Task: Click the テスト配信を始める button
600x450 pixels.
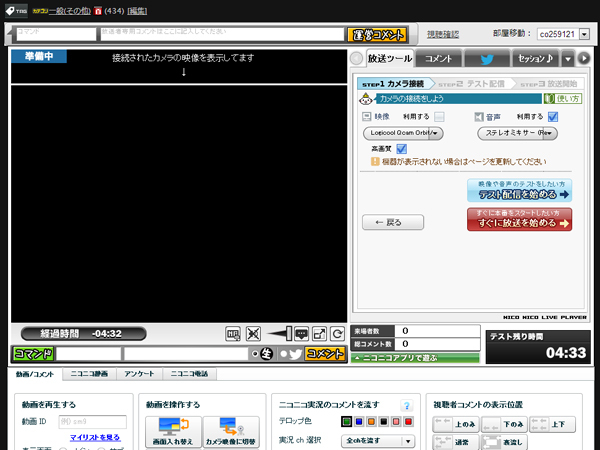Action: pyautogui.click(x=519, y=190)
